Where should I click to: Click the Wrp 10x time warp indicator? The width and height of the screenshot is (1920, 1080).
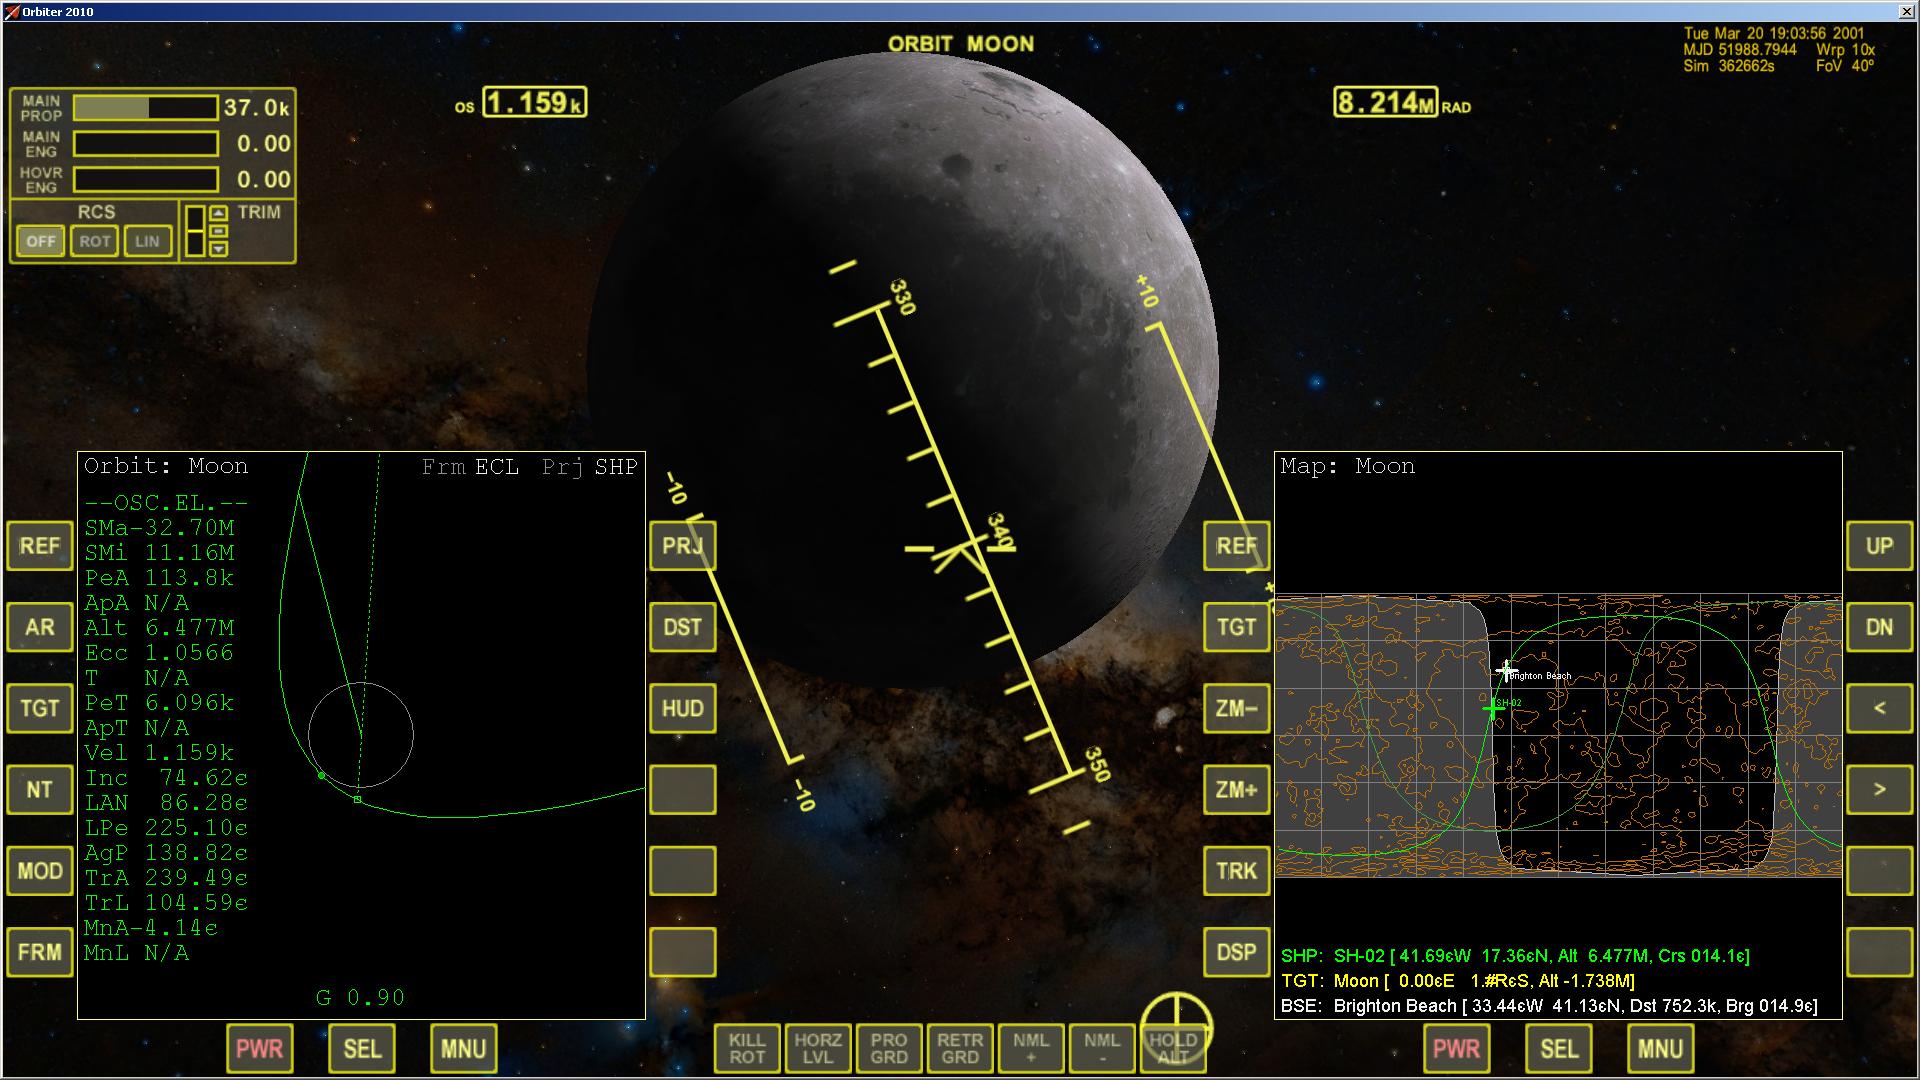1845,49
